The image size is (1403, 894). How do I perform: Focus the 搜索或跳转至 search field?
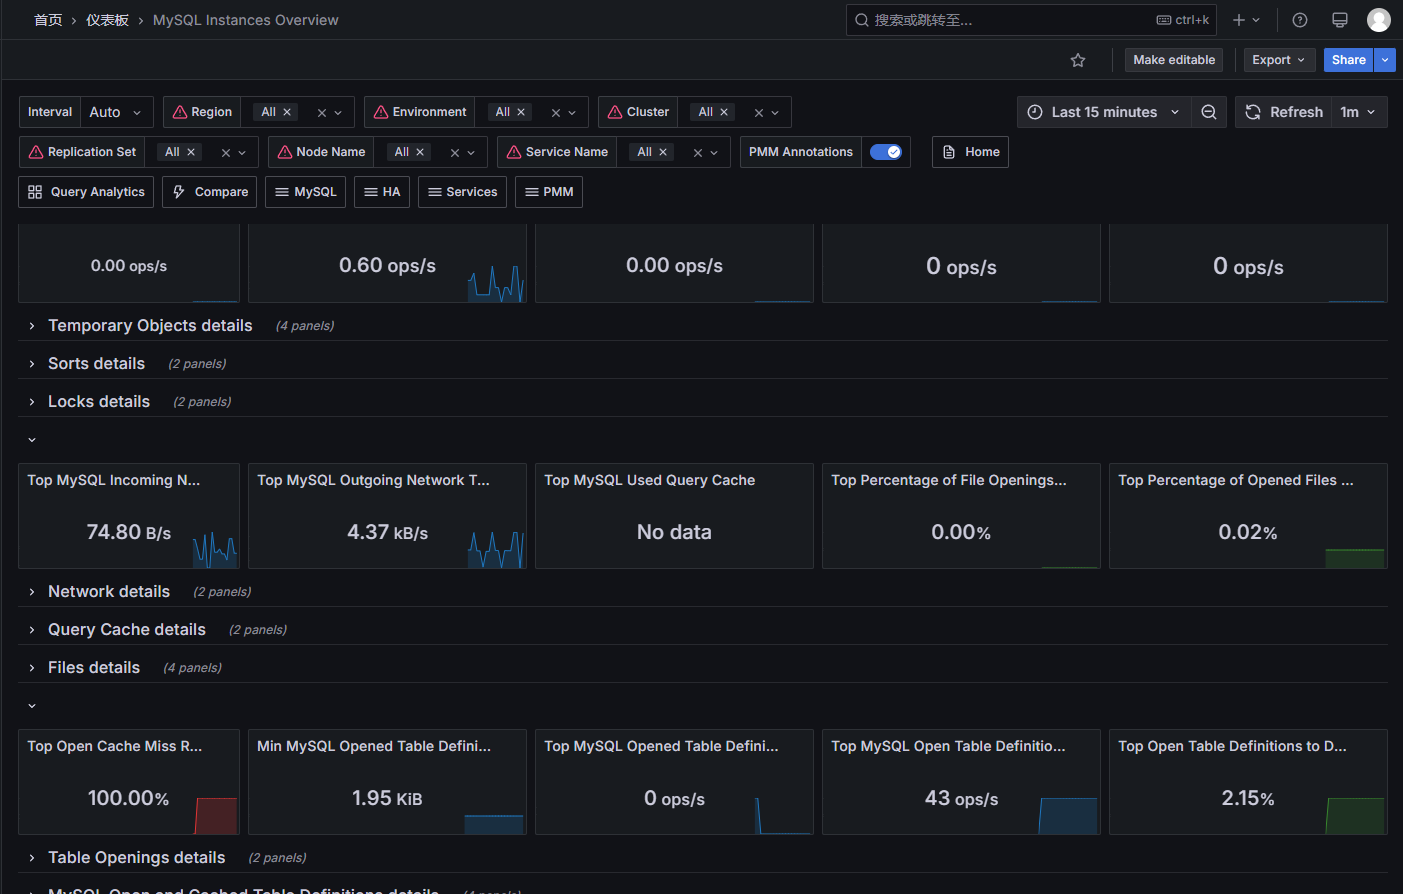(1031, 20)
